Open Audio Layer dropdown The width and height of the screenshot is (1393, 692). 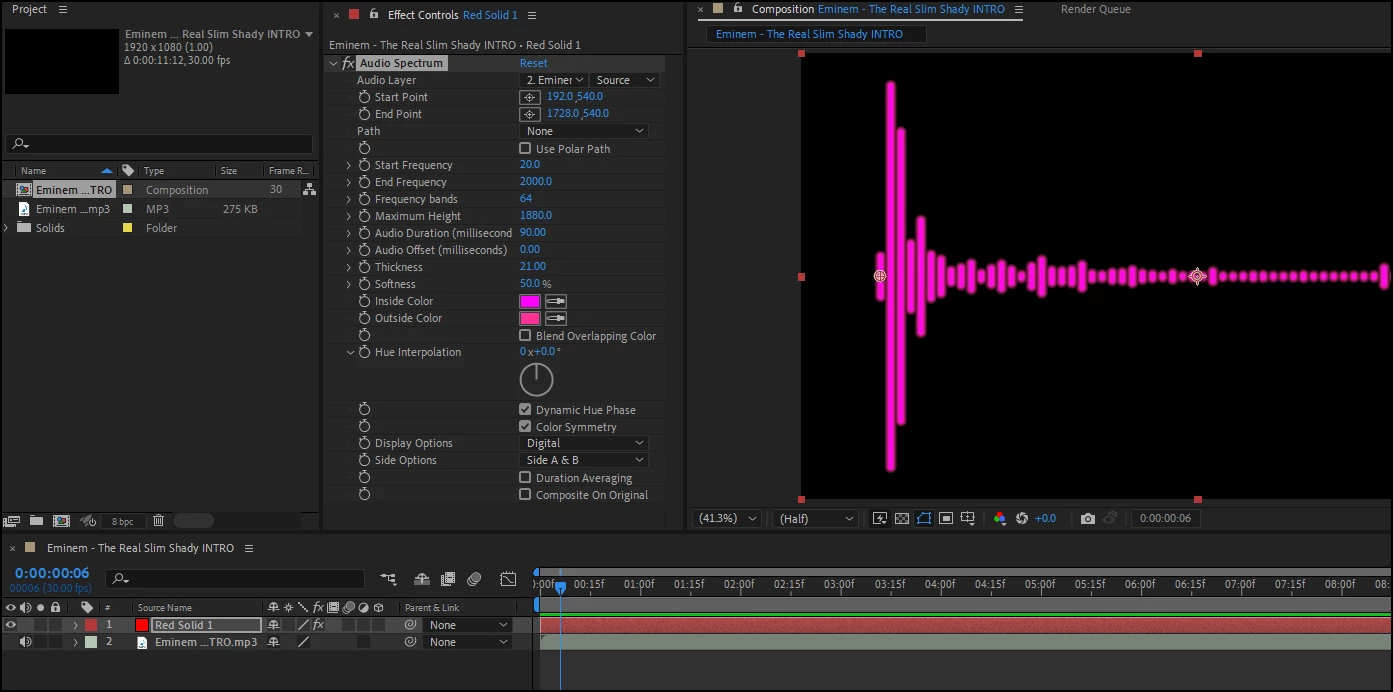click(553, 80)
